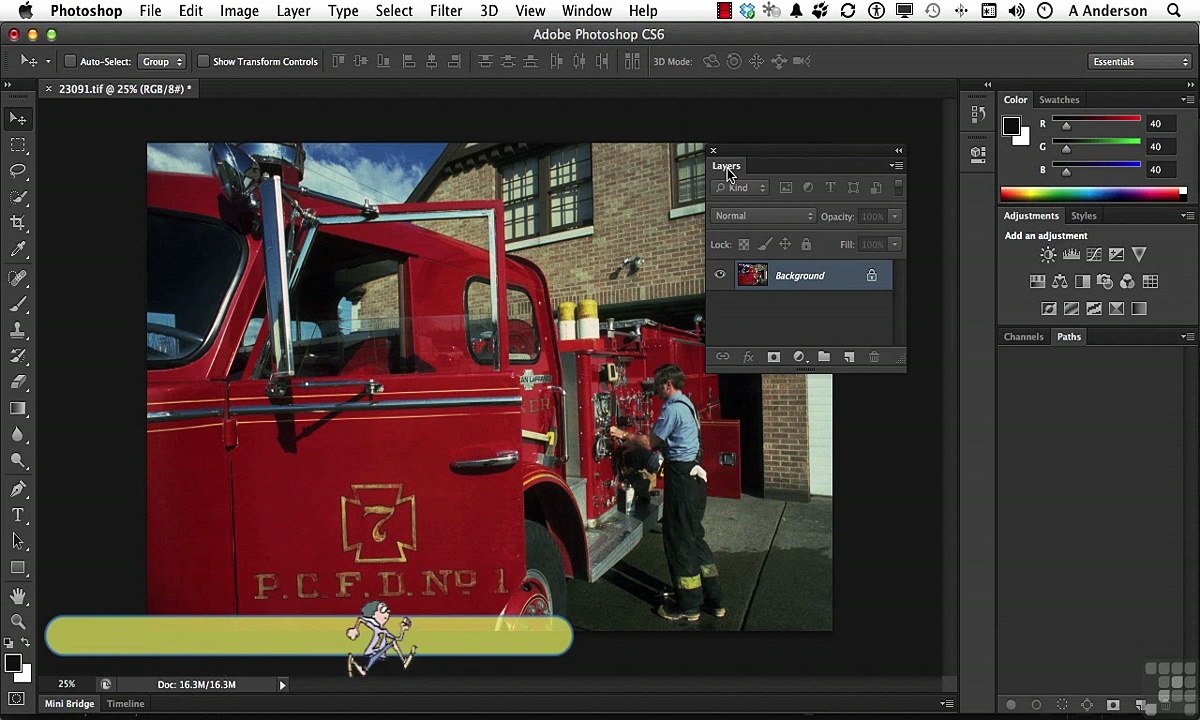The image size is (1200, 720).
Task: Select the Hand tool
Action: [x=18, y=596]
